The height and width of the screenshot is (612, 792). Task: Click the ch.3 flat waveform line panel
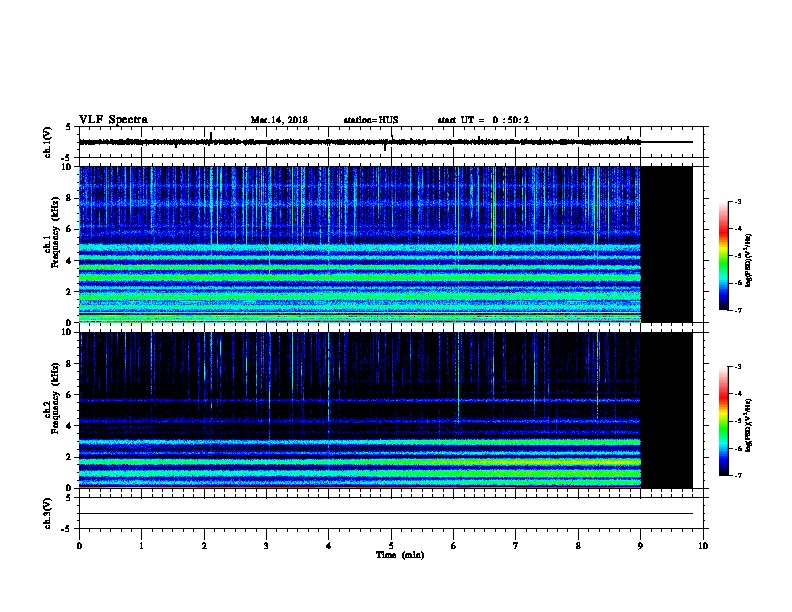(391, 514)
